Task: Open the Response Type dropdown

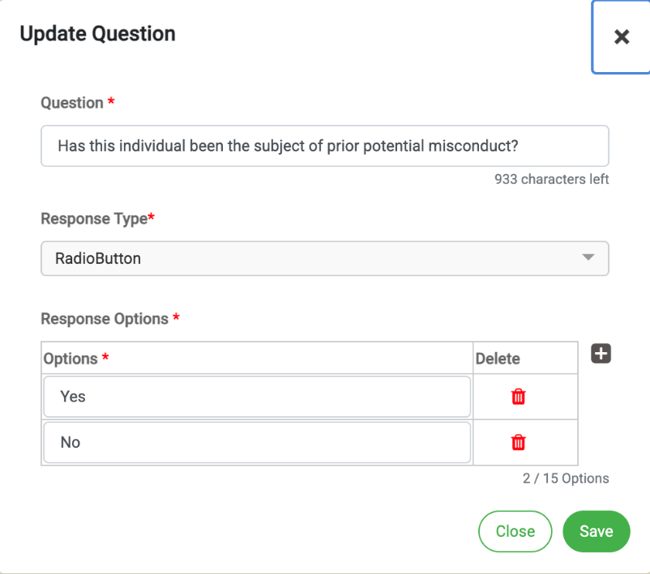Action: pyautogui.click(x=324, y=258)
